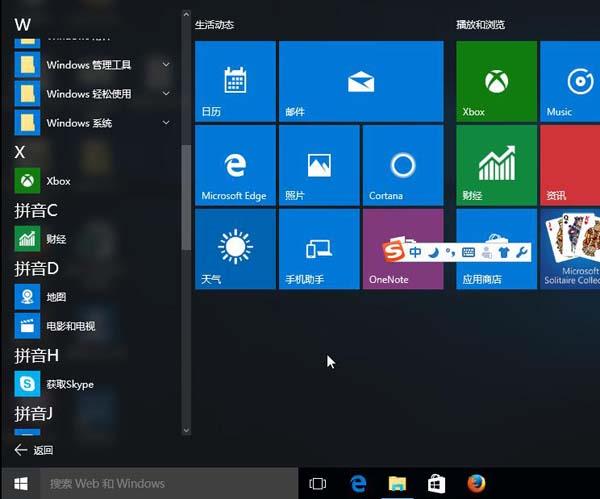Open the shirt skin icon on IME bar
This screenshot has width=600, height=499.
tap(504, 252)
